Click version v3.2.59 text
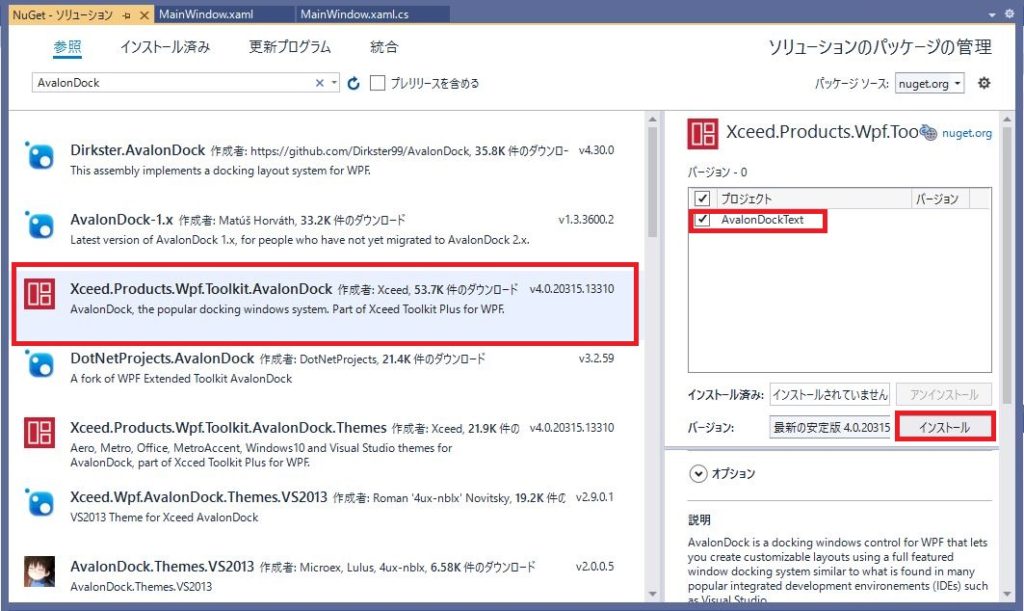 [x=596, y=358]
